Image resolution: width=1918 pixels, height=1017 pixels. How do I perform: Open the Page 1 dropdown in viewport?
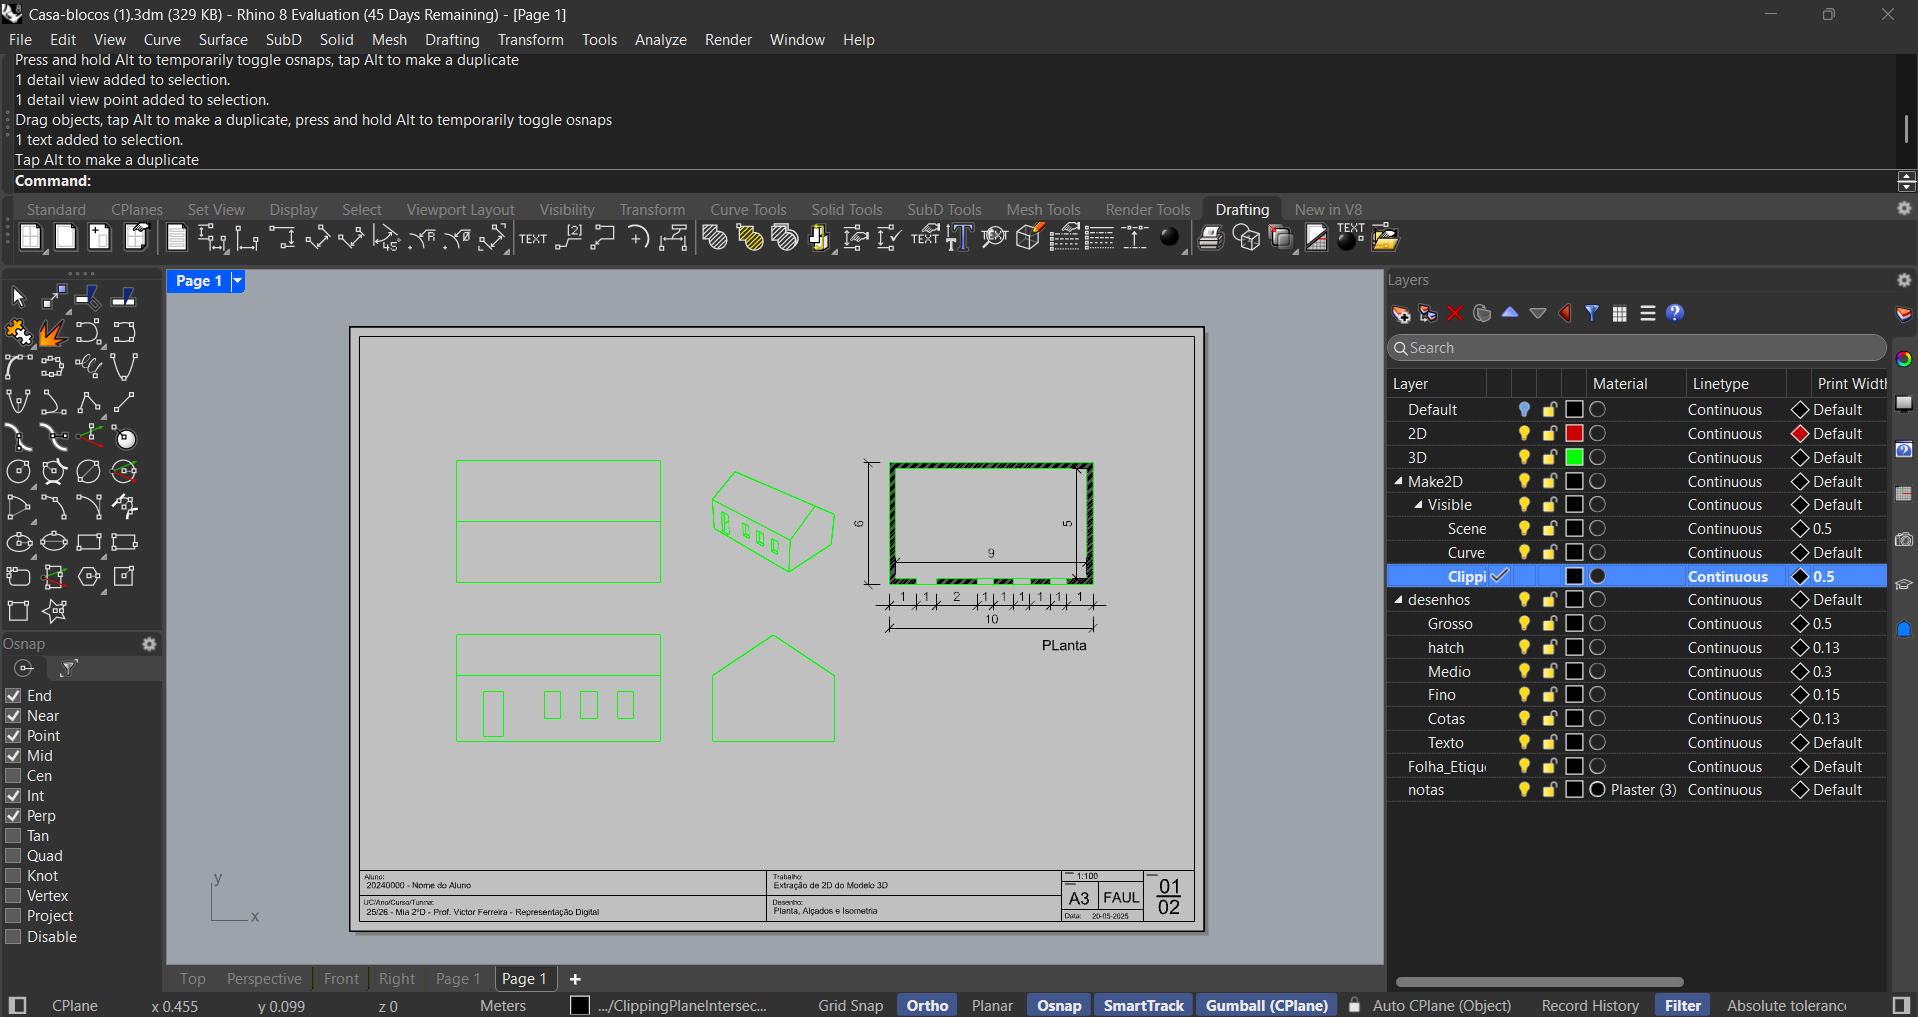point(237,281)
